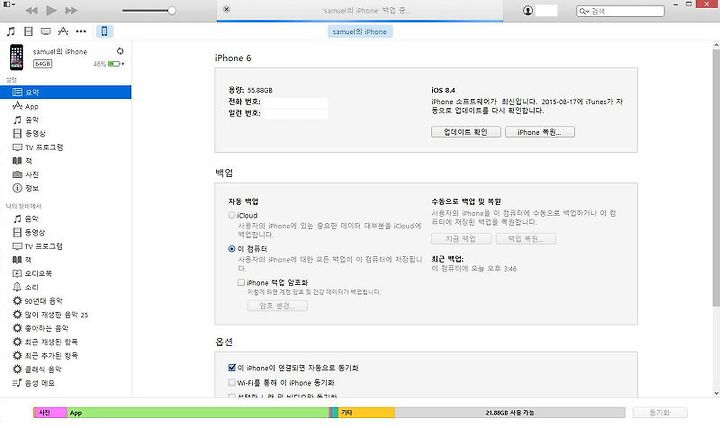The width and height of the screenshot is (720, 427).
Task: Open 사진 in the settings sidebar
Action: 66,174
